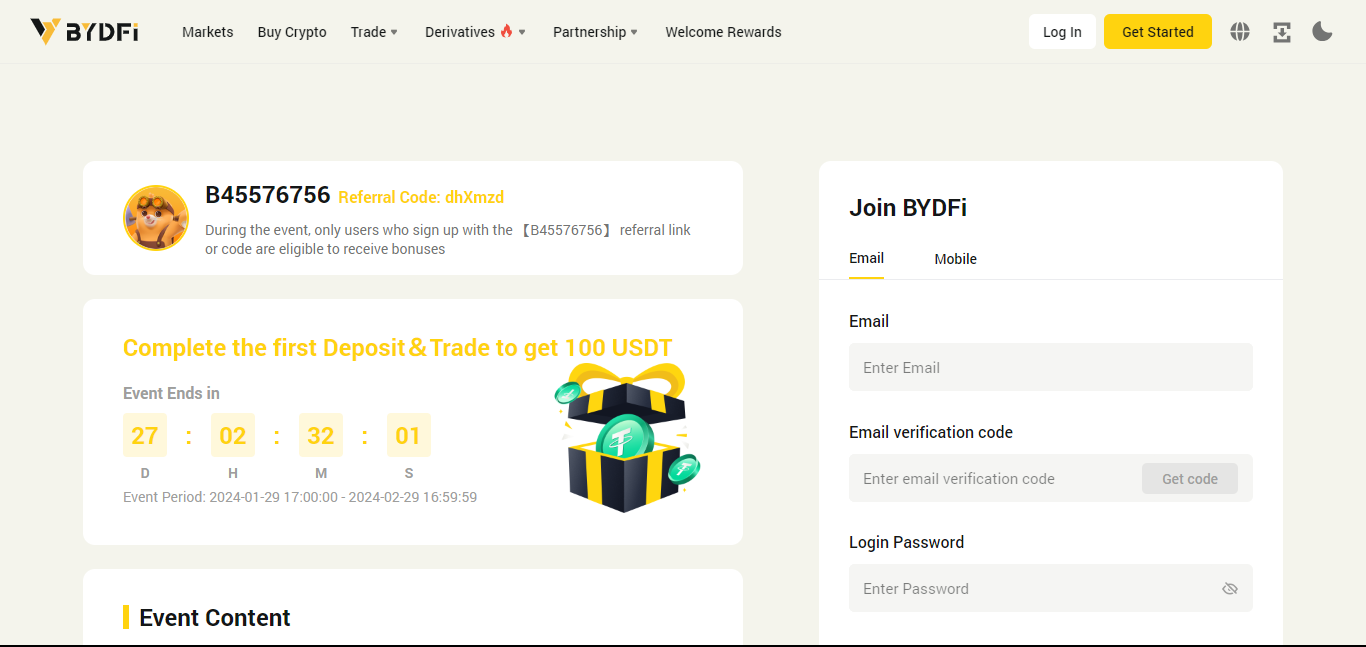Click the Event Ends in label

[x=171, y=393]
